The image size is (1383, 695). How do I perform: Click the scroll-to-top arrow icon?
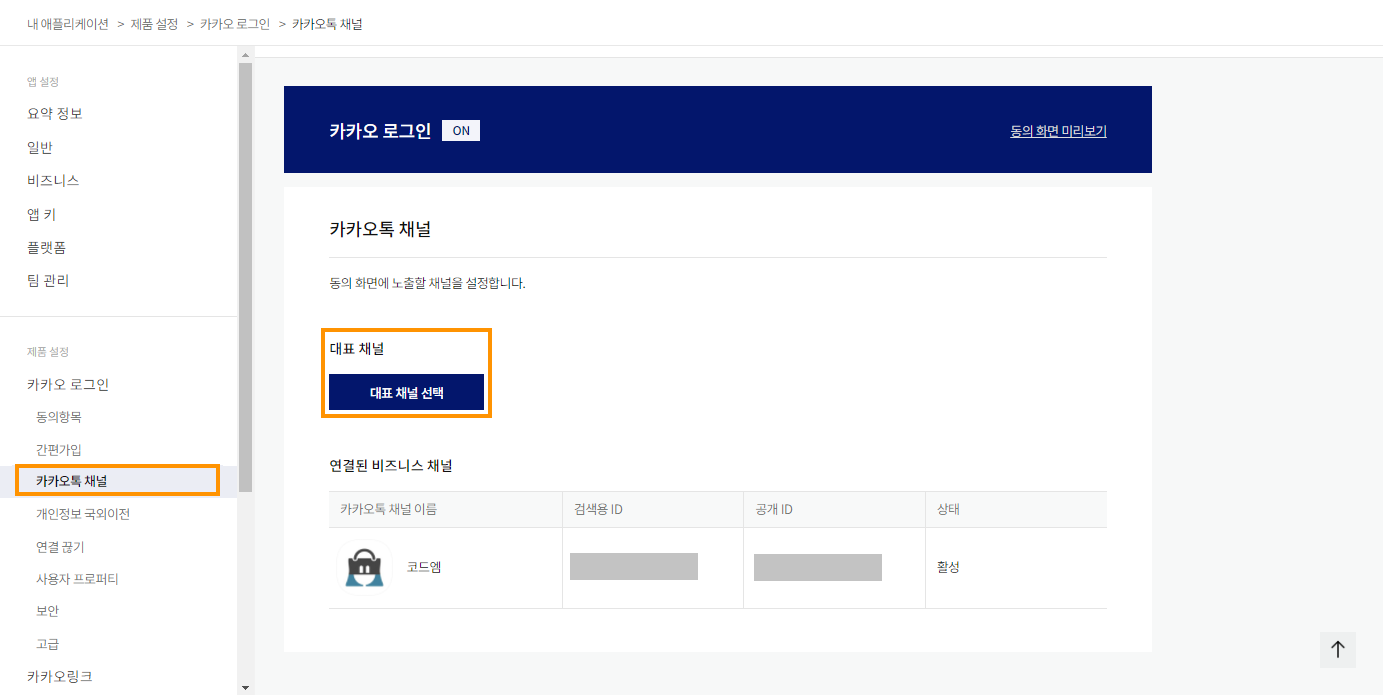pyautogui.click(x=1338, y=649)
